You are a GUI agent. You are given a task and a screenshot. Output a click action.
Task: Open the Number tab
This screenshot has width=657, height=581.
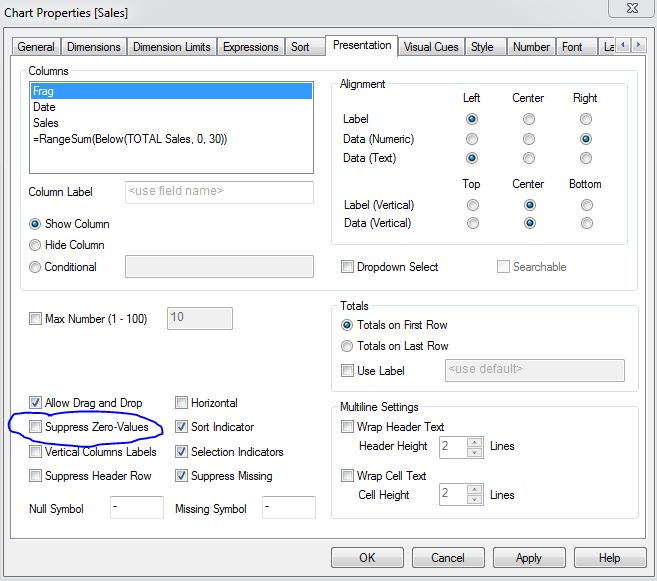pos(531,47)
